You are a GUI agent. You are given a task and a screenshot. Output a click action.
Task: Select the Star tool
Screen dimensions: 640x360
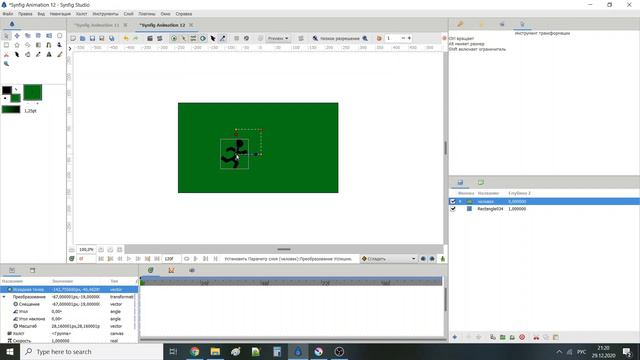click(x=17, y=45)
